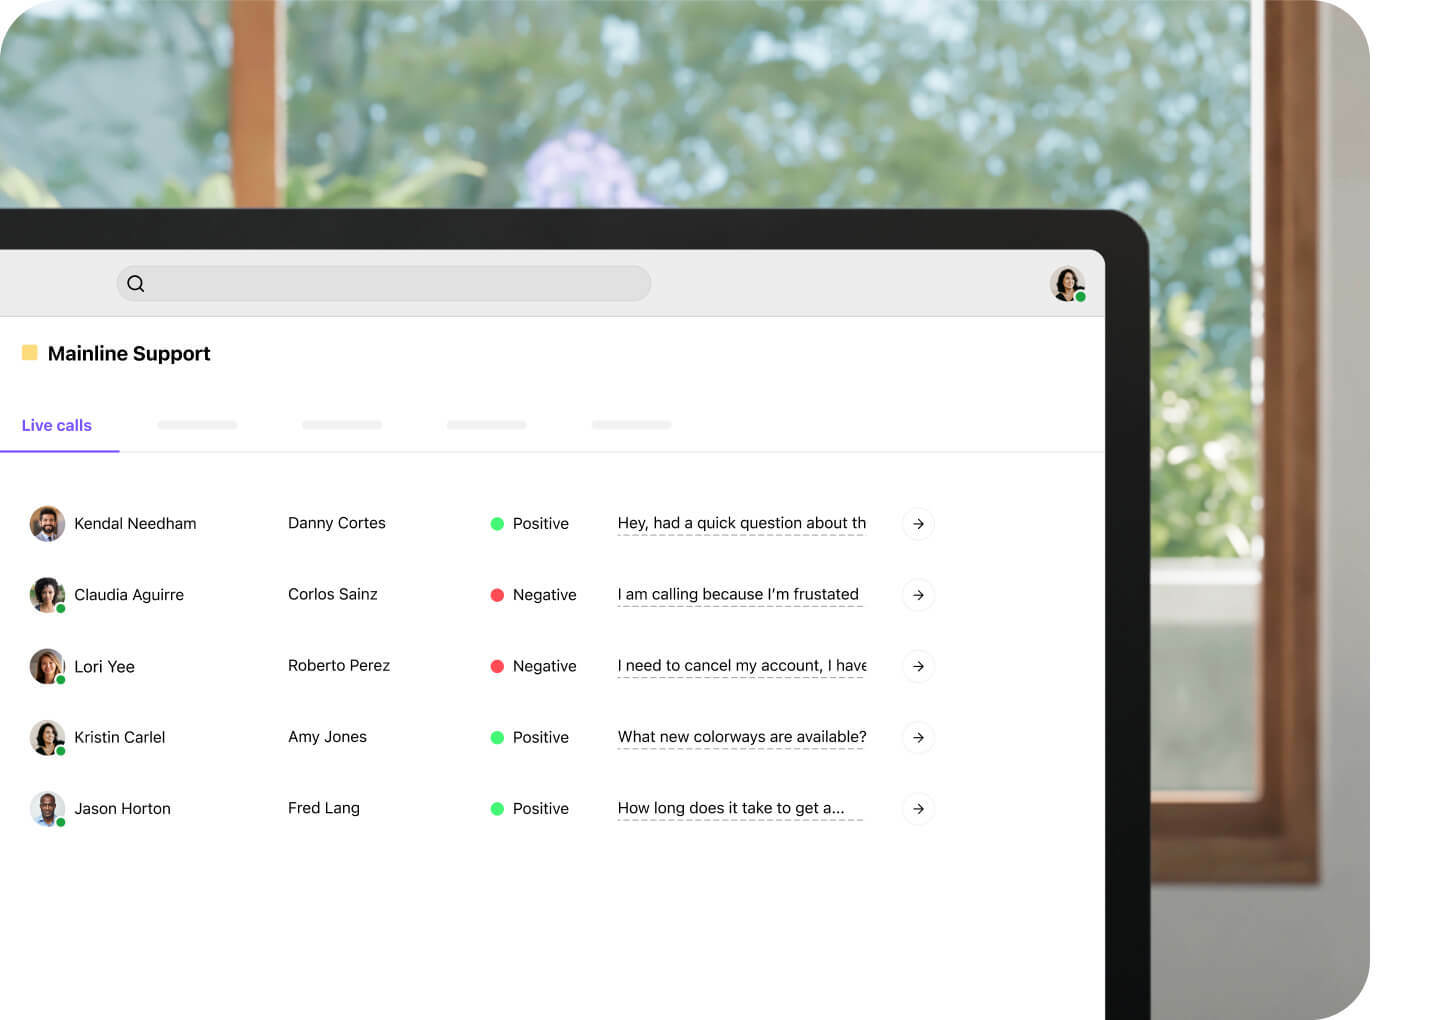
Task: Click the profile avatar in the top bar
Action: click(1067, 283)
